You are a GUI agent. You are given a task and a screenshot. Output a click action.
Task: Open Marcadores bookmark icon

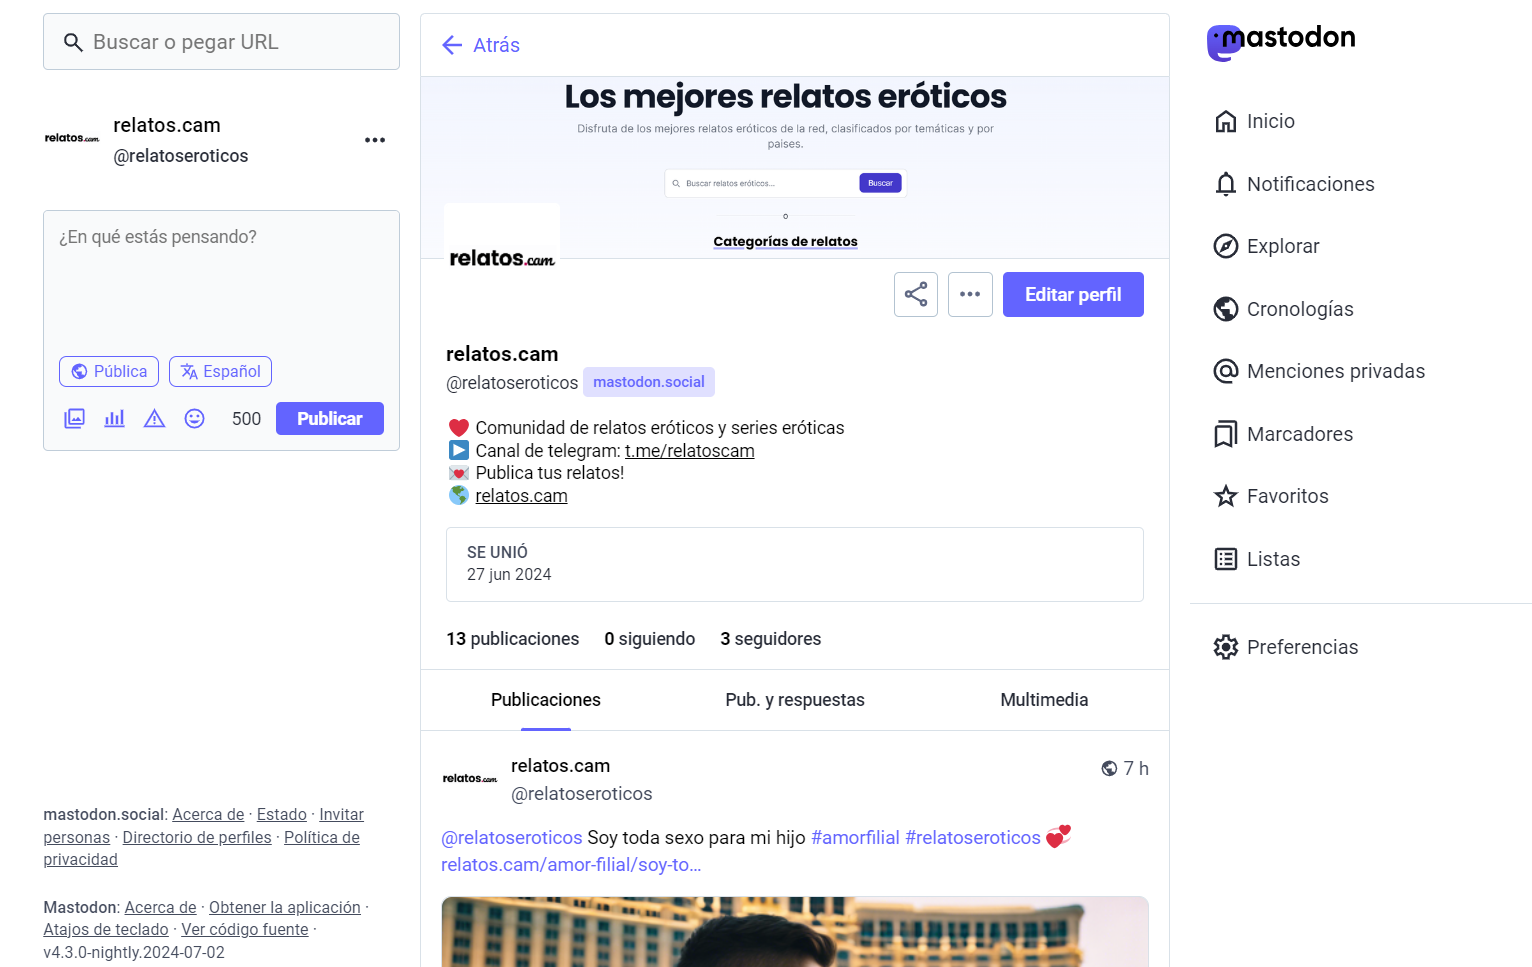coord(1226,434)
